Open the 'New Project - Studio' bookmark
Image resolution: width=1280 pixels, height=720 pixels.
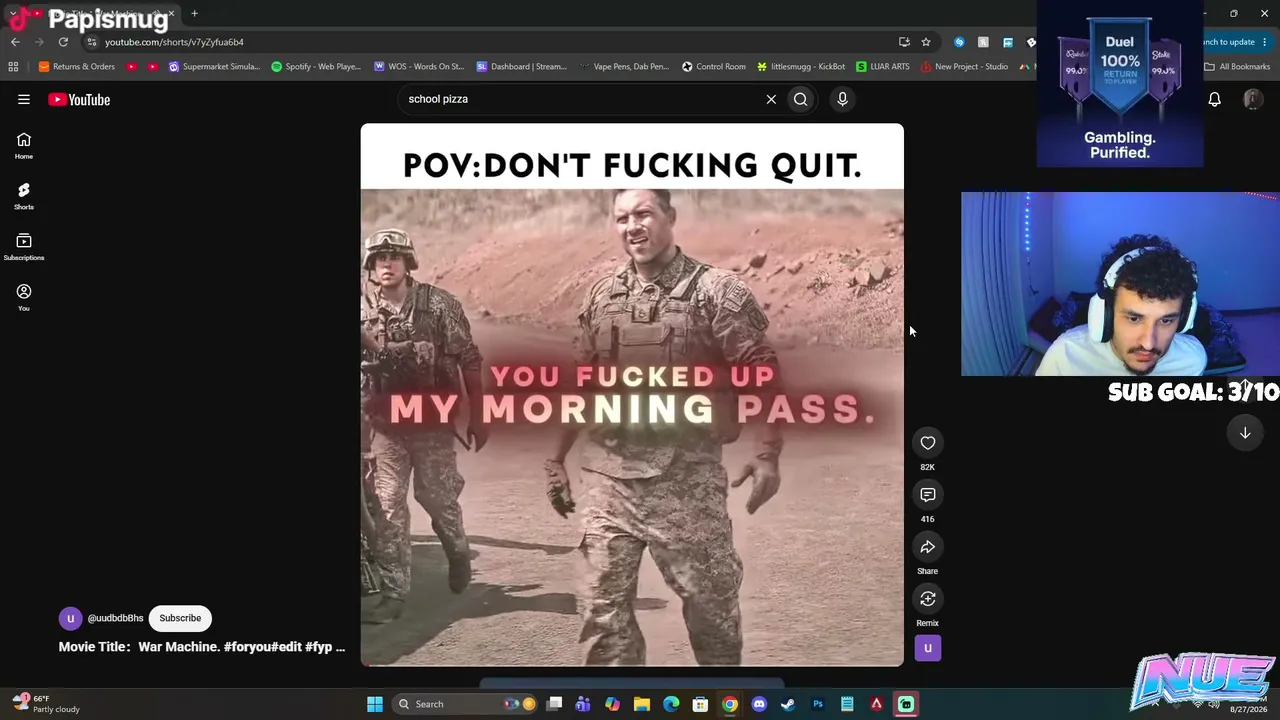coord(965,67)
